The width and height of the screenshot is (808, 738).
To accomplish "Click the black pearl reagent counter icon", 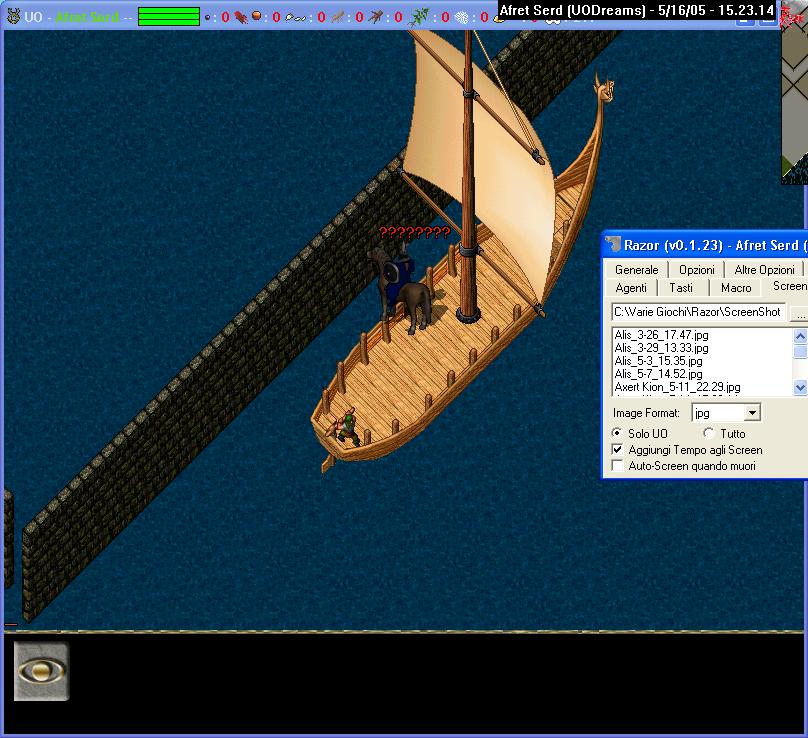I will click(207, 17).
